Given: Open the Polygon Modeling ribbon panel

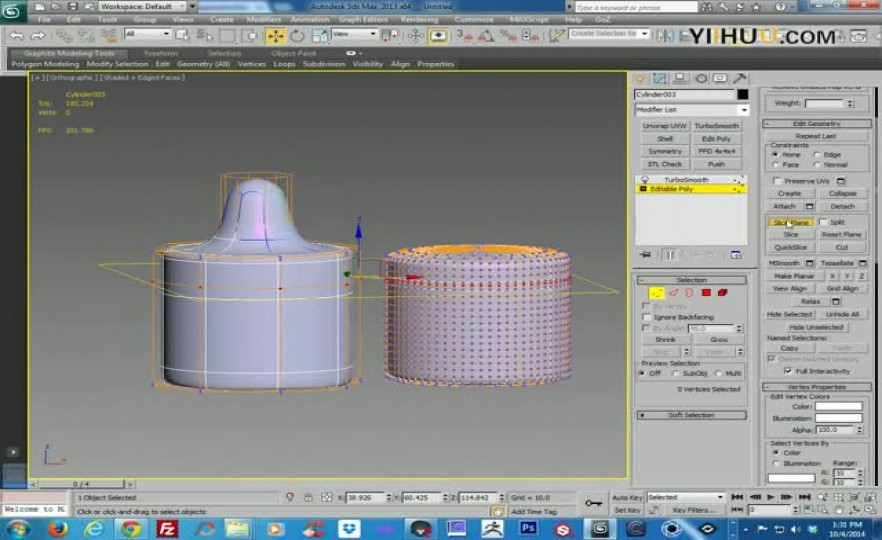Looking at the screenshot, I should (45, 64).
